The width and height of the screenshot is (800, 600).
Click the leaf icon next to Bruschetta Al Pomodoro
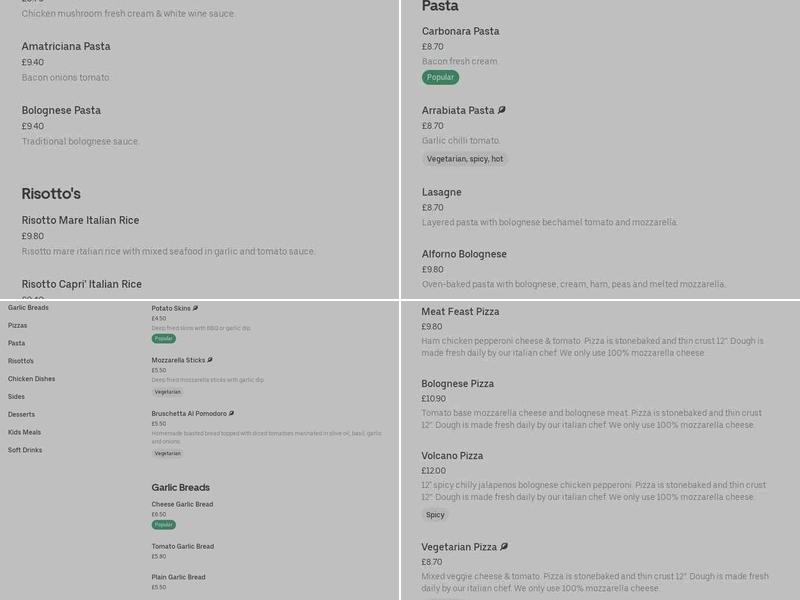[231, 413]
